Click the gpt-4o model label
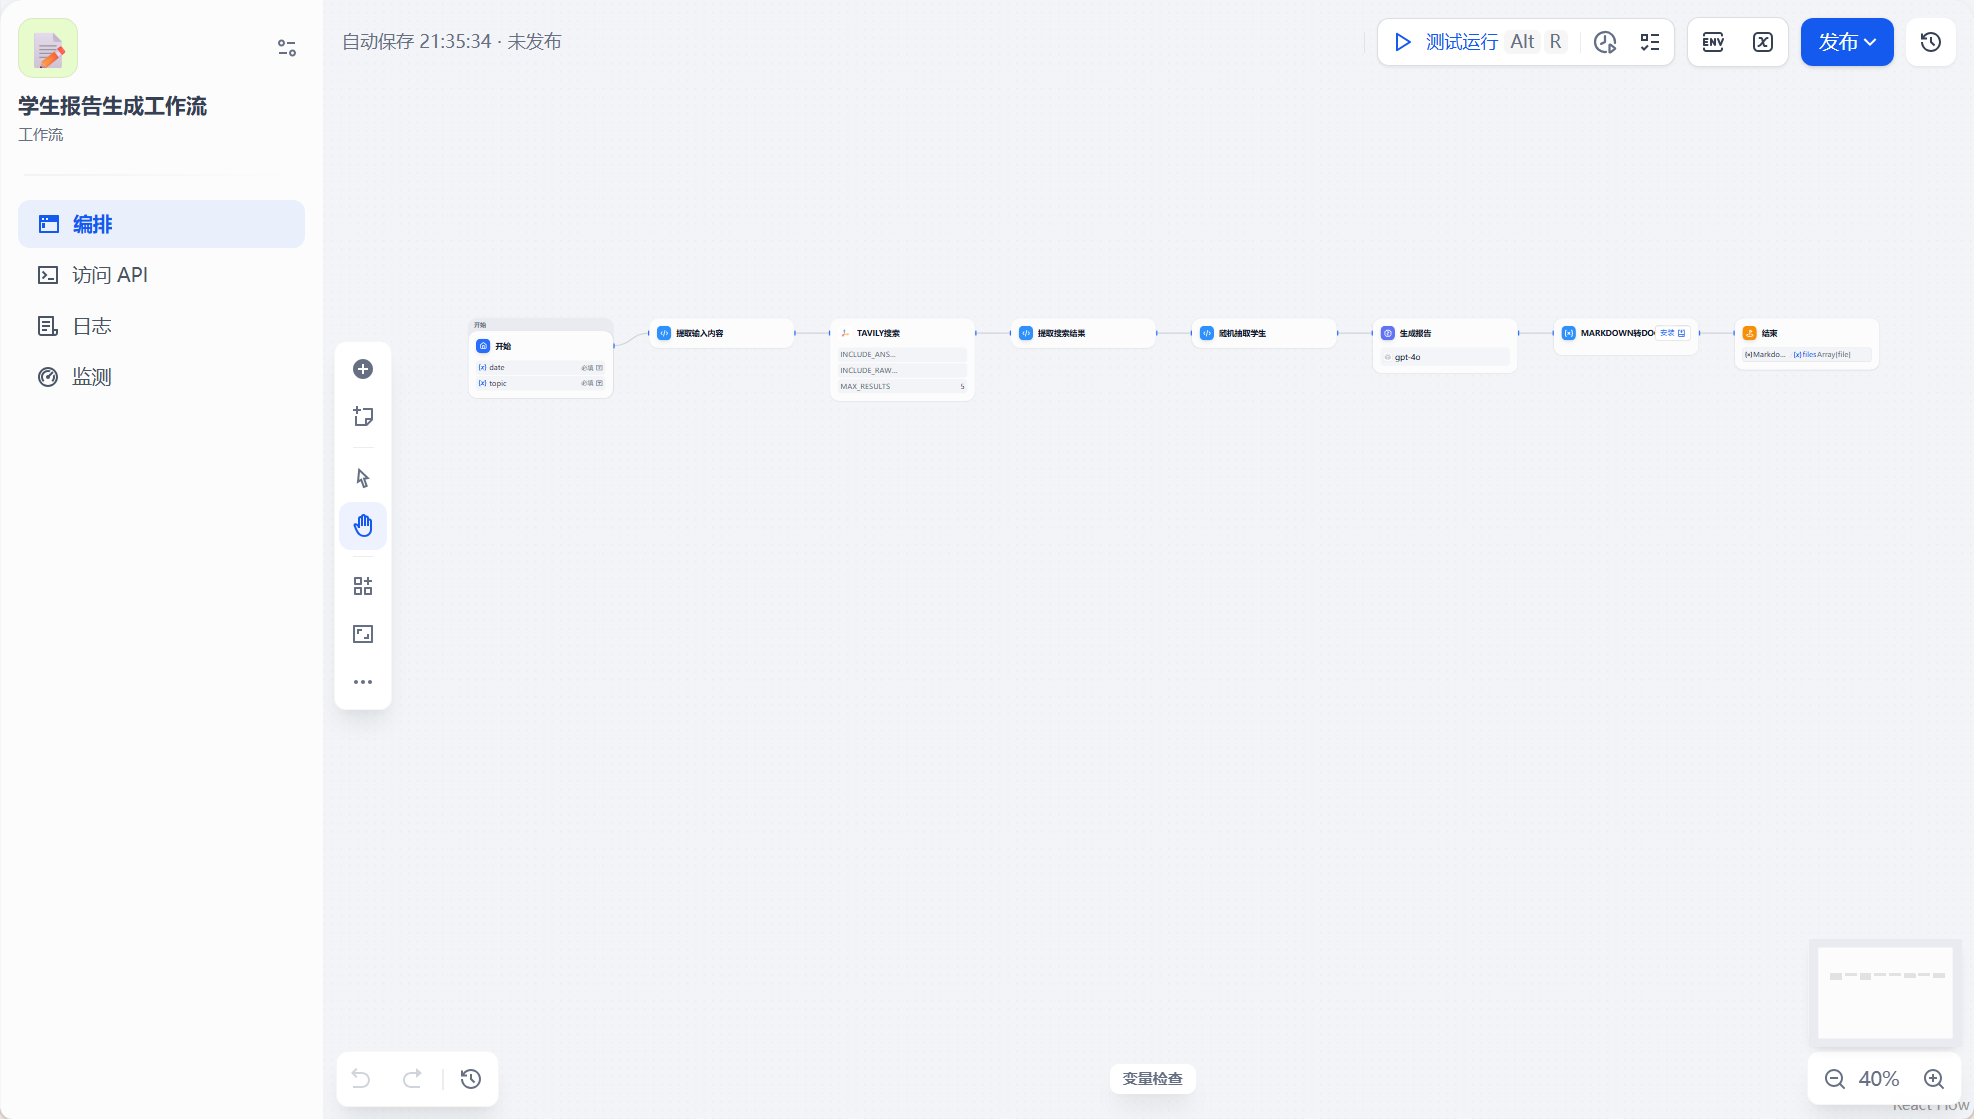 pos(1407,357)
